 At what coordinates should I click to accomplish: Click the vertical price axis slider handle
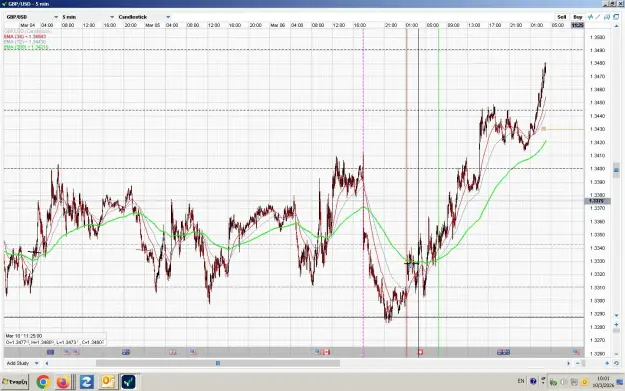click(617, 170)
